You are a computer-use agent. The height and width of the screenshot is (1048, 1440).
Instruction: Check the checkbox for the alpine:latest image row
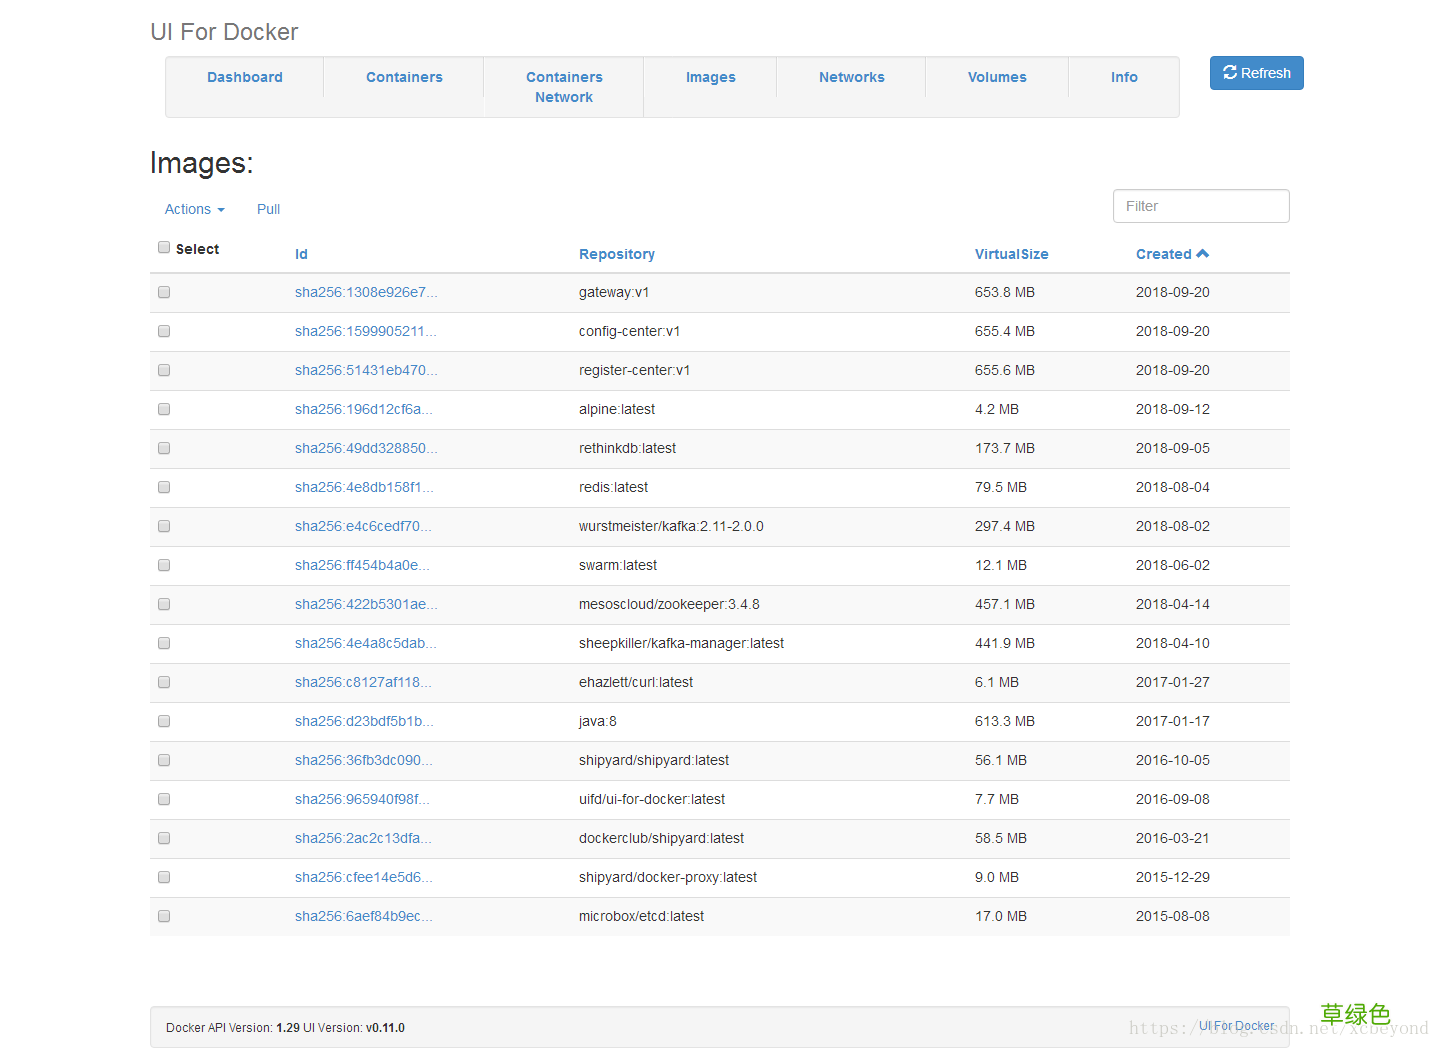click(x=164, y=409)
